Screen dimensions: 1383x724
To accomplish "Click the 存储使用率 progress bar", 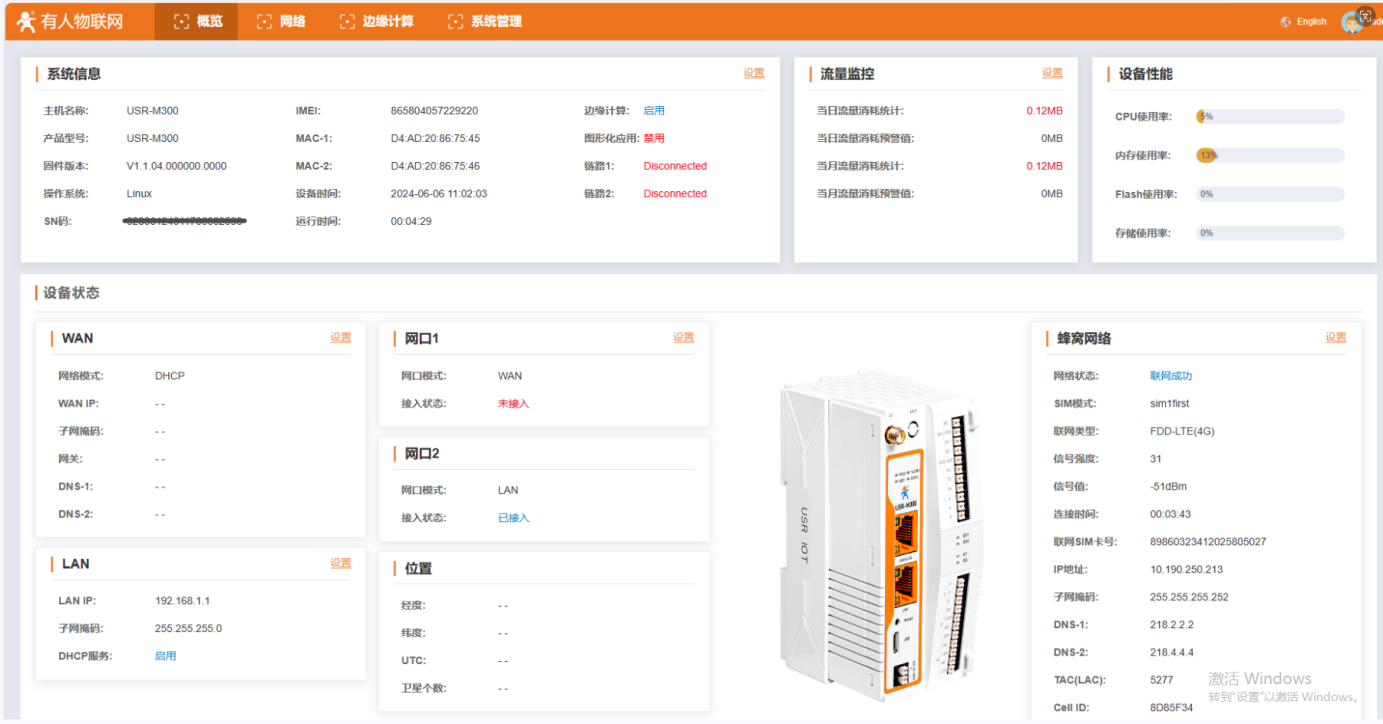I will [1270, 233].
